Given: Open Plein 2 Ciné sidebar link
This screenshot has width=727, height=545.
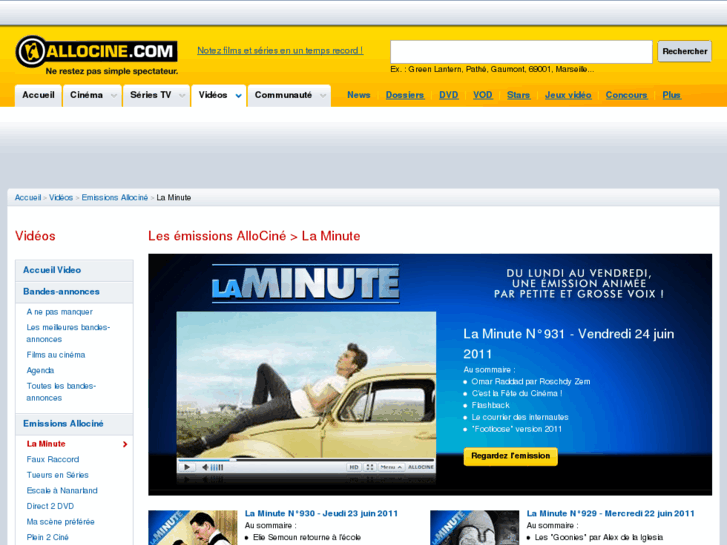Looking at the screenshot, I should pyautogui.click(x=47, y=538).
